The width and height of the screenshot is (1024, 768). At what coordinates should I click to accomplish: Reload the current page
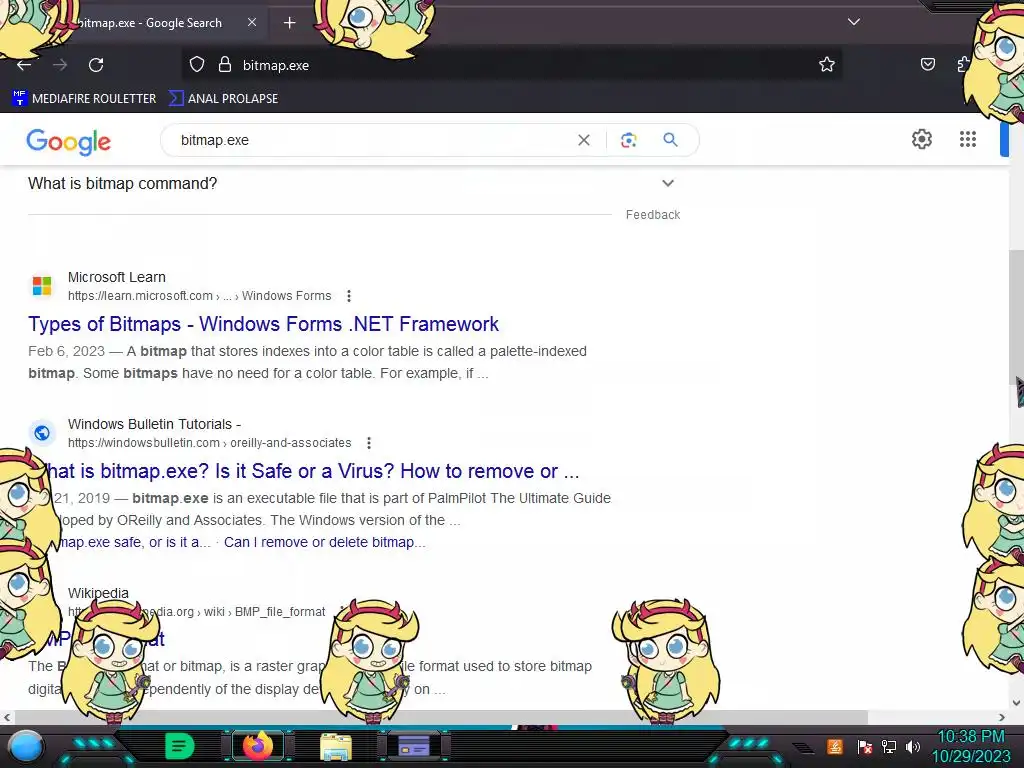coord(96,65)
